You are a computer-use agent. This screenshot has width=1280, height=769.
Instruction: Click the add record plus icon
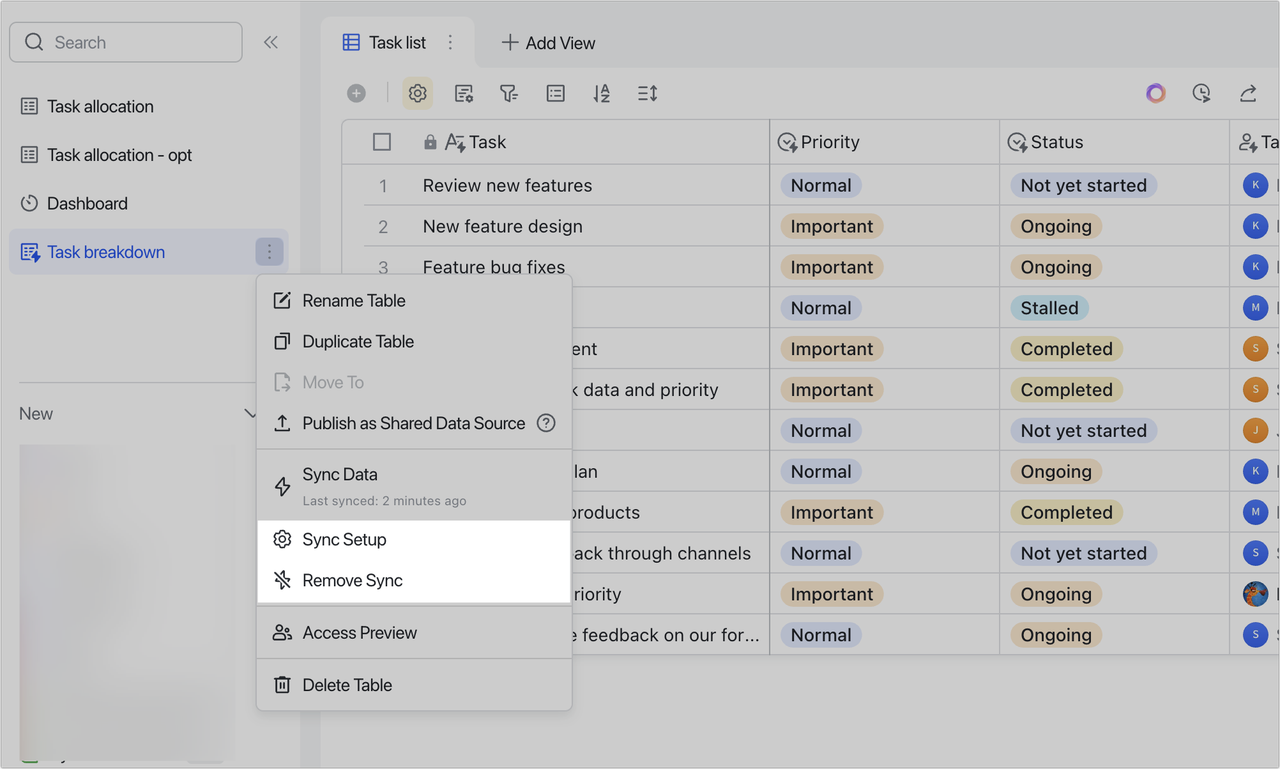coord(356,92)
